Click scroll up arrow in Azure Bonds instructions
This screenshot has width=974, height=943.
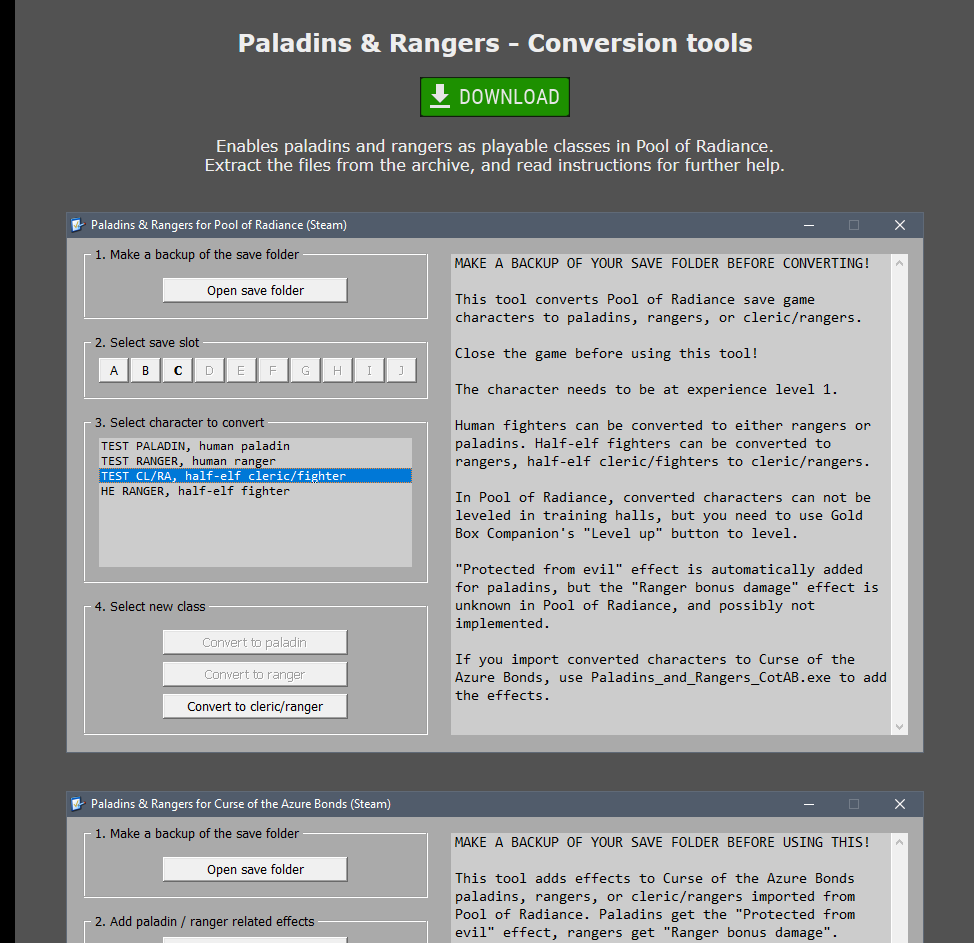(899, 842)
